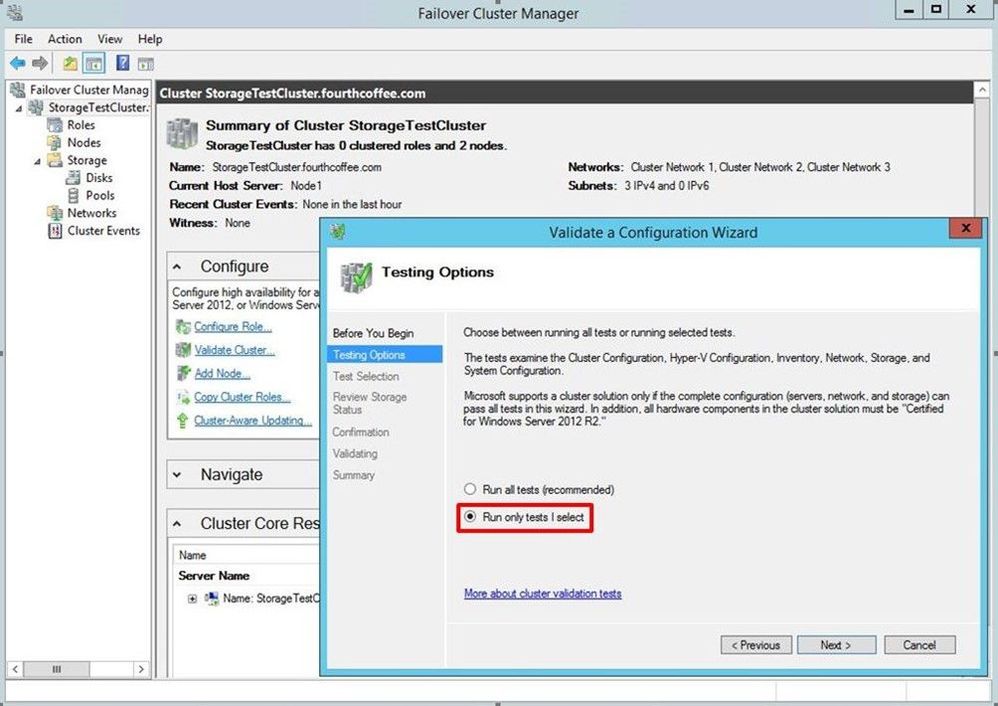Expand the Navigate section

[177, 475]
